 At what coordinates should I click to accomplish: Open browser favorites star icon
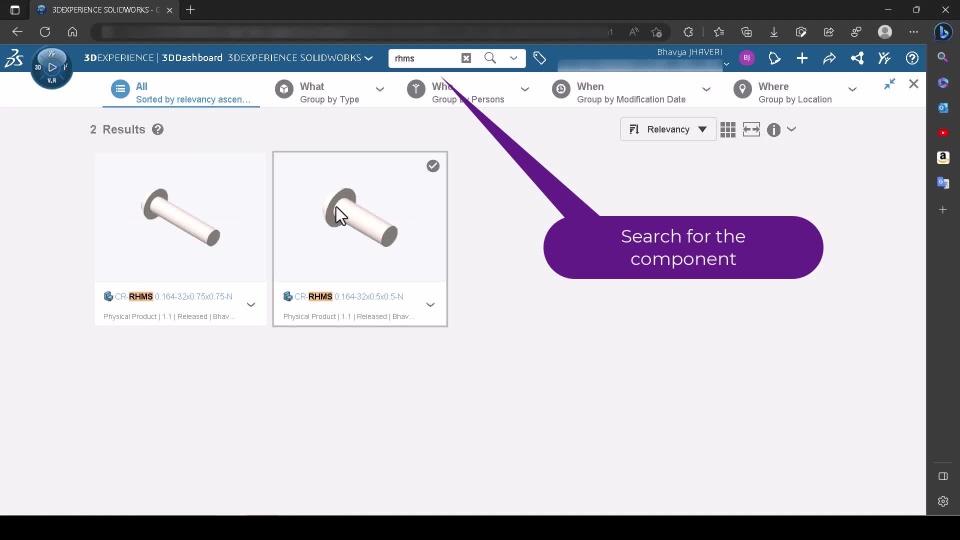click(x=719, y=32)
